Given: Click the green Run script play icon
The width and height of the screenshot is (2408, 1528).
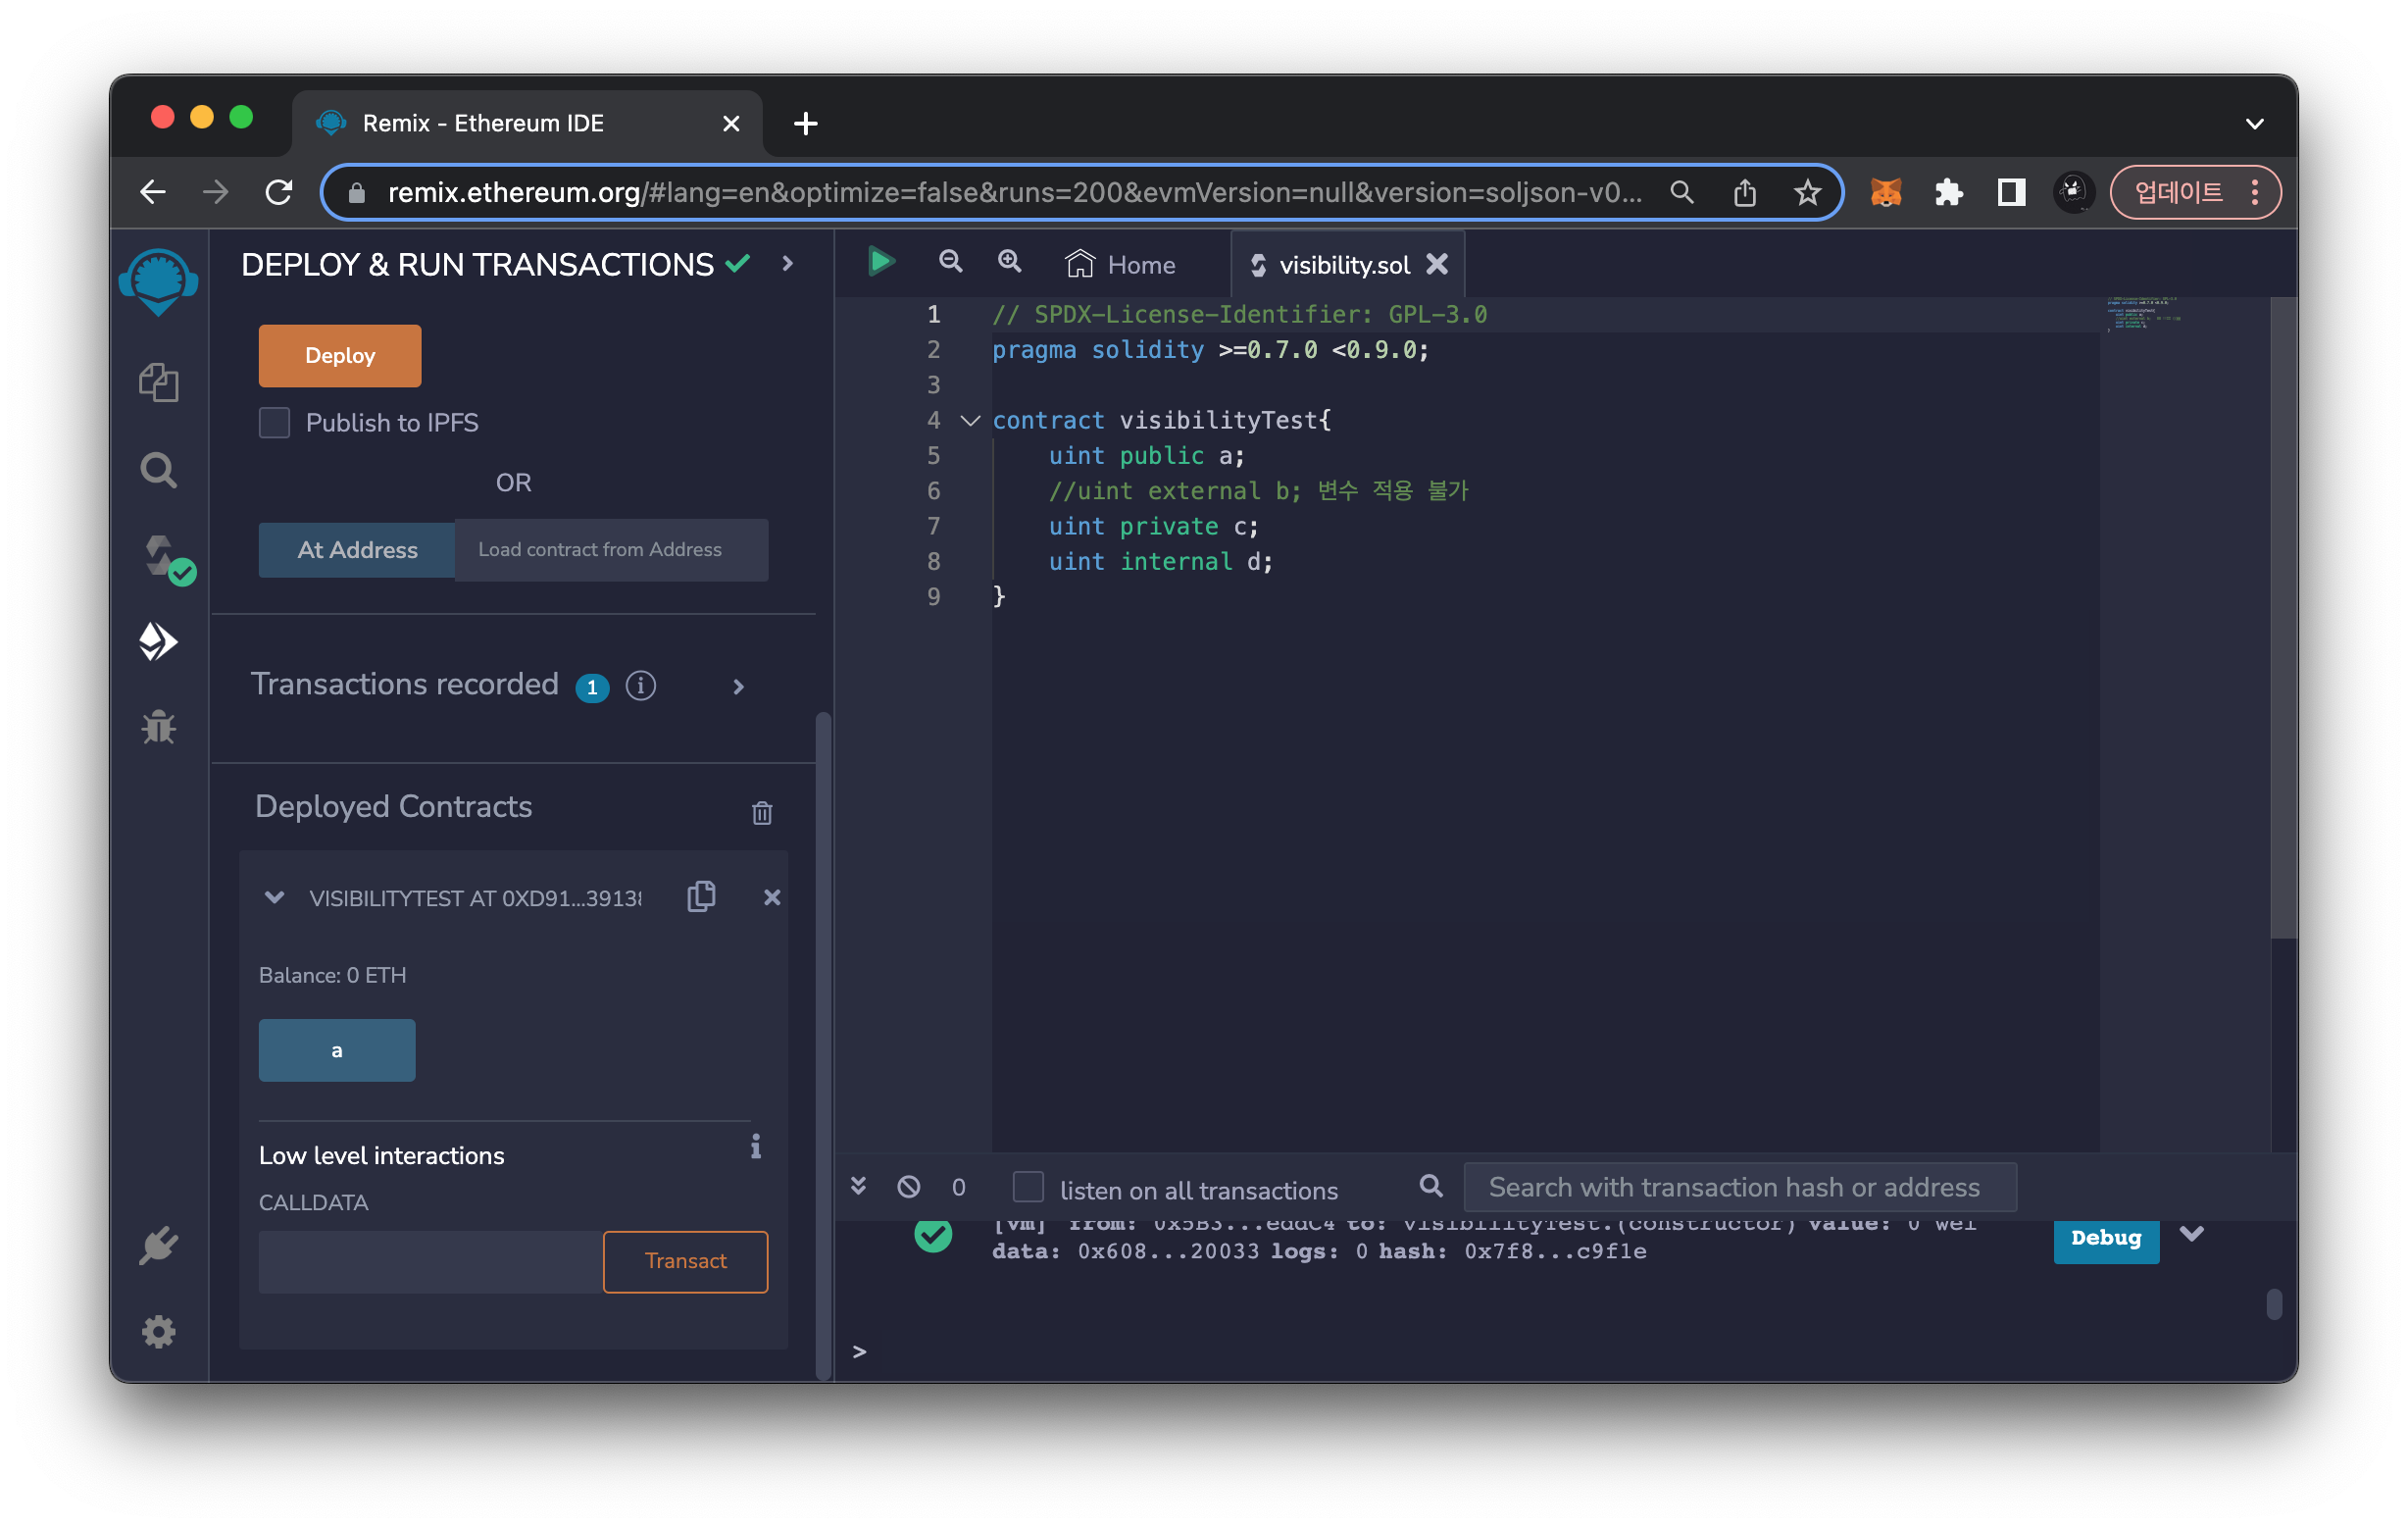Looking at the screenshot, I should tap(880, 263).
